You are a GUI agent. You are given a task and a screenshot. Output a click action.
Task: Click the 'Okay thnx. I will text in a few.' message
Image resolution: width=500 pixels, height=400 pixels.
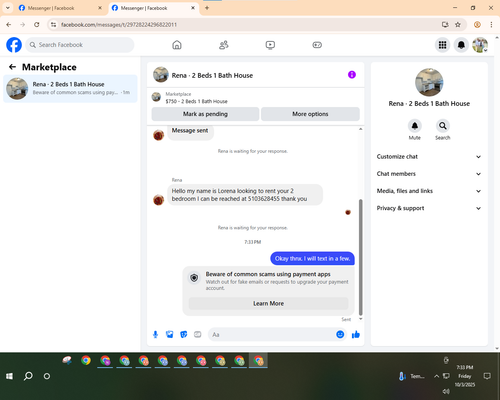[x=312, y=259]
